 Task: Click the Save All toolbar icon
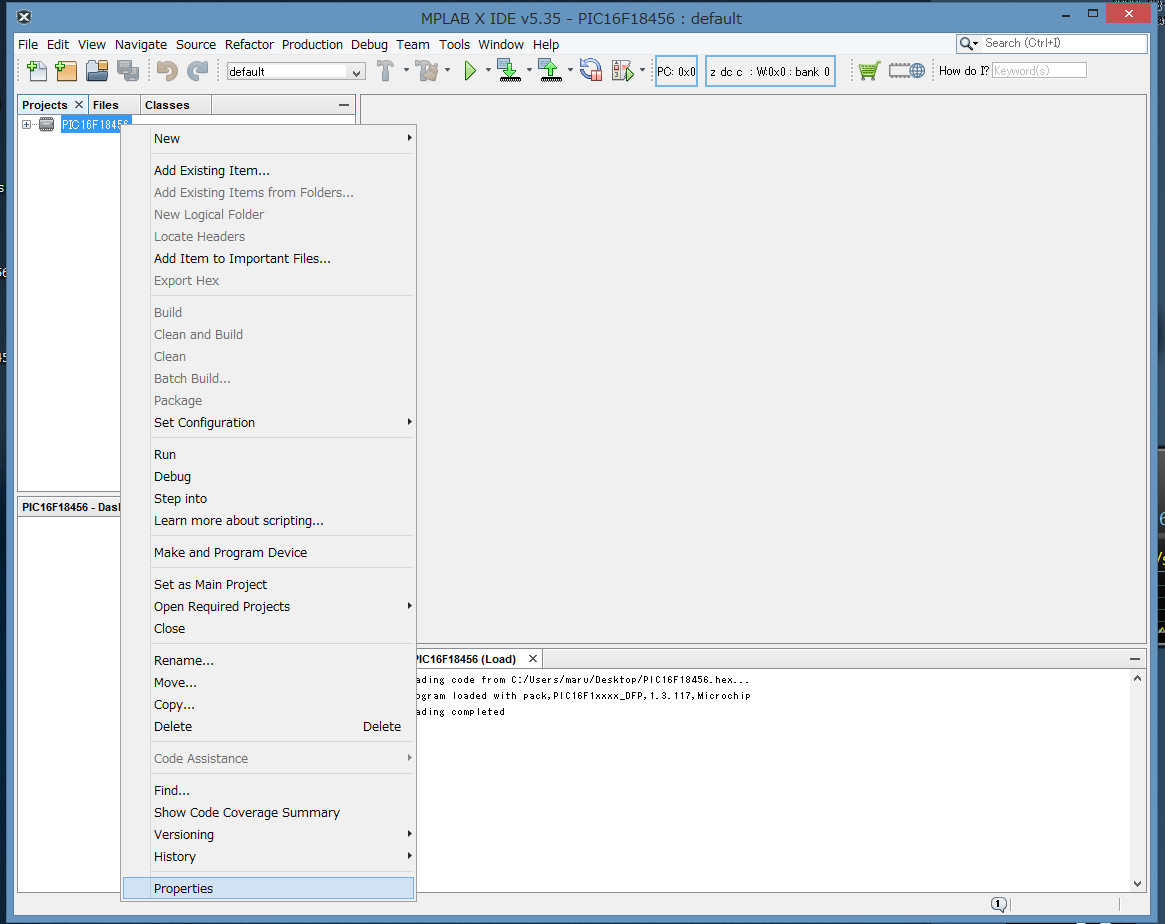point(128,71)
